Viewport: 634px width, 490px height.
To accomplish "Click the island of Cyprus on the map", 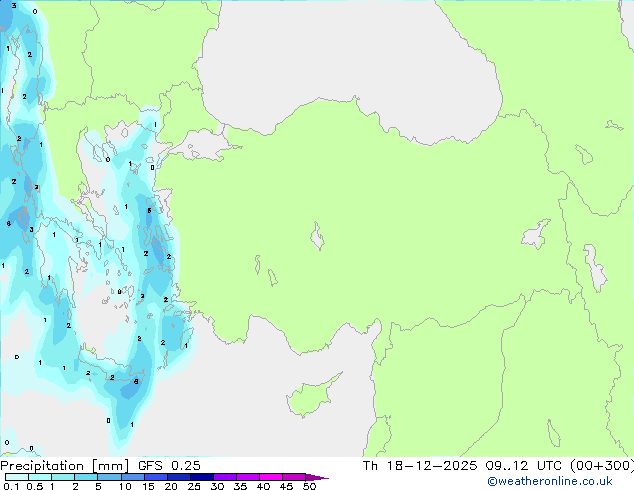I will click(x=311, y=397).
